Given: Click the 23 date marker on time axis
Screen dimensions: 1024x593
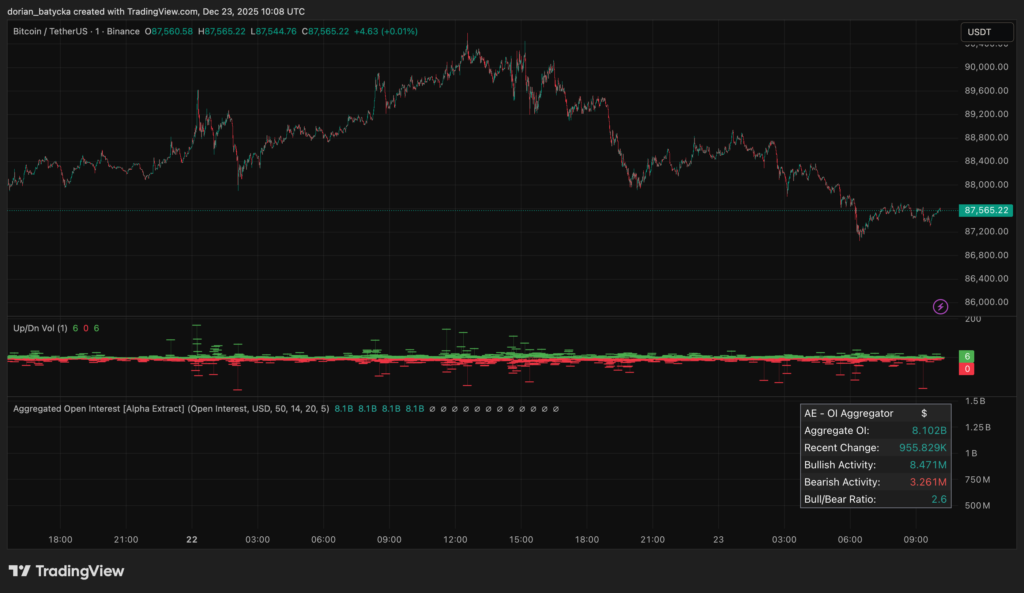Looking at the screenshot, I should coord(717,539).
